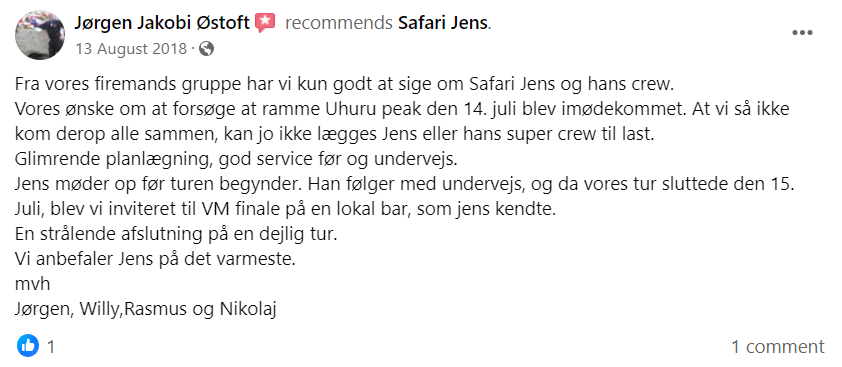Viewport: 842px width, 367px height.
Task: Open Jørgen Jakobi Østoft's profile picture
Action: point(40,34)
